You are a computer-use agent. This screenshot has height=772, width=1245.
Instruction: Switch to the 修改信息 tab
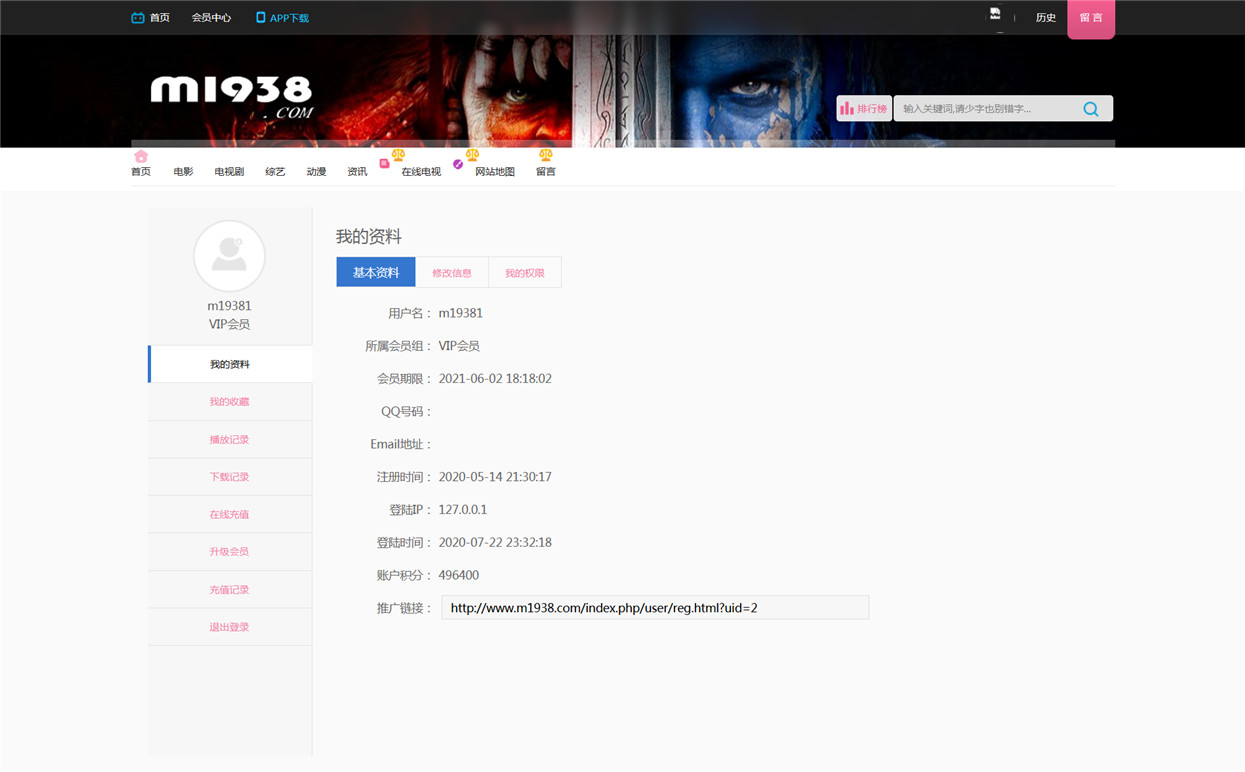click(452, 273)
